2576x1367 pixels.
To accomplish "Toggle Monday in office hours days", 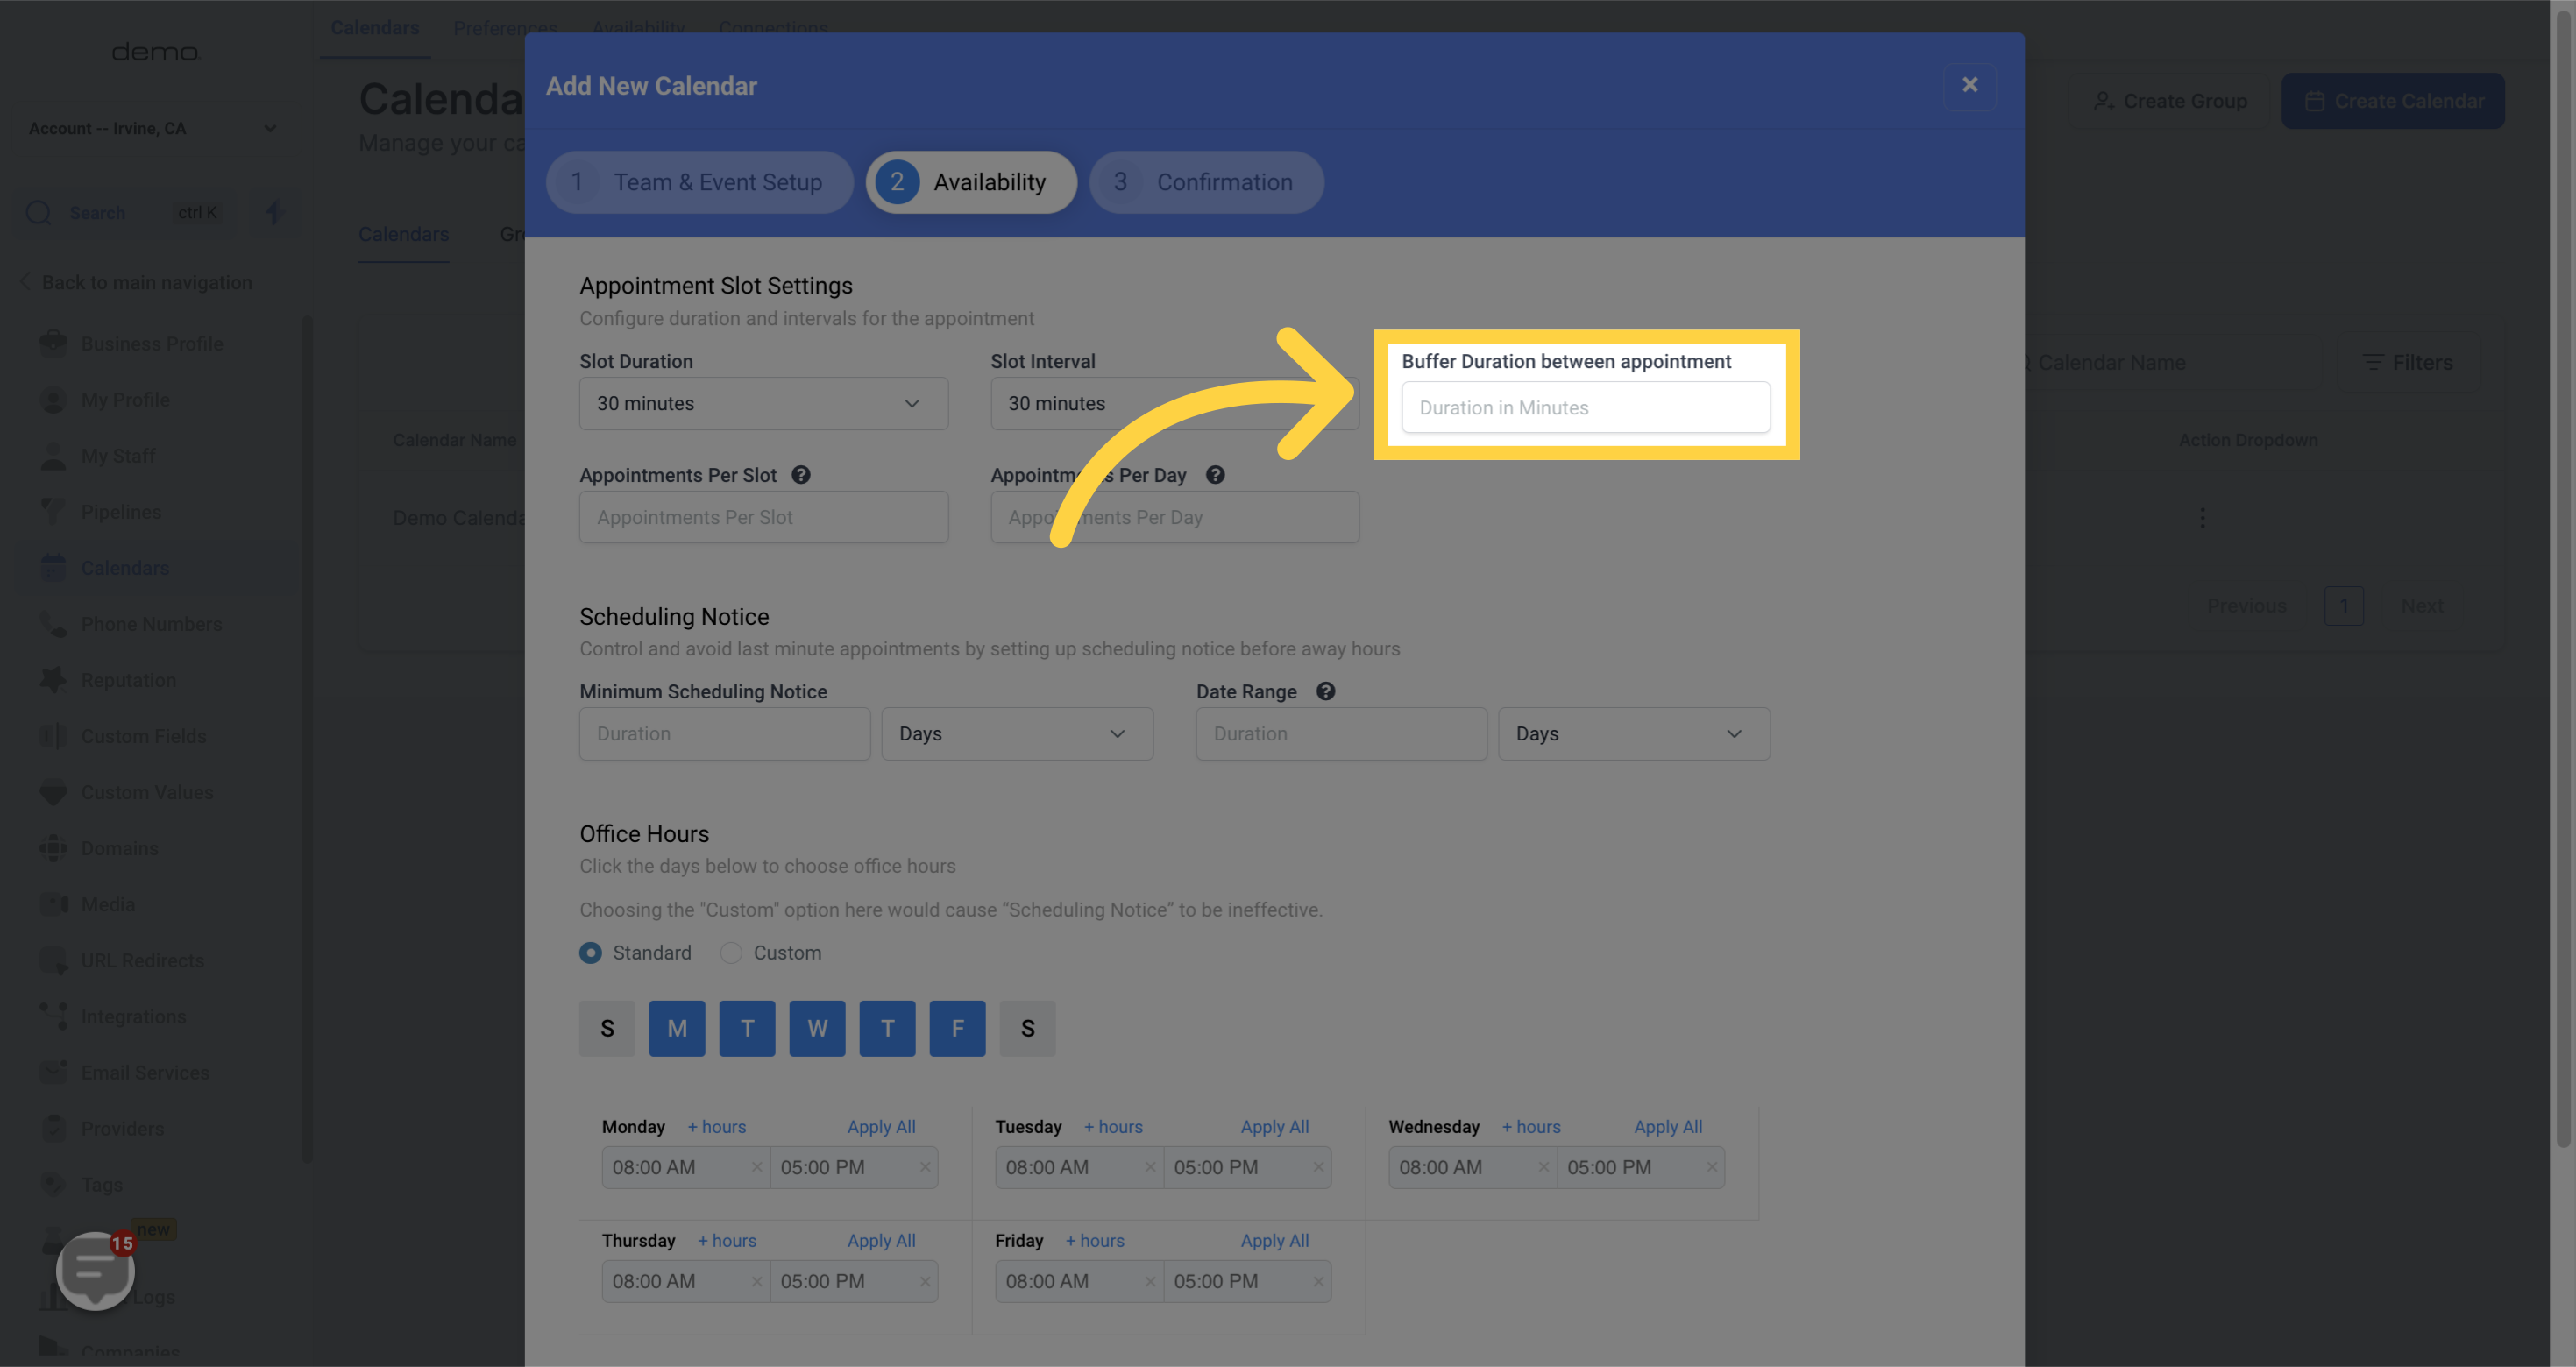I will pyautogui.click(x=677, y=1028).
